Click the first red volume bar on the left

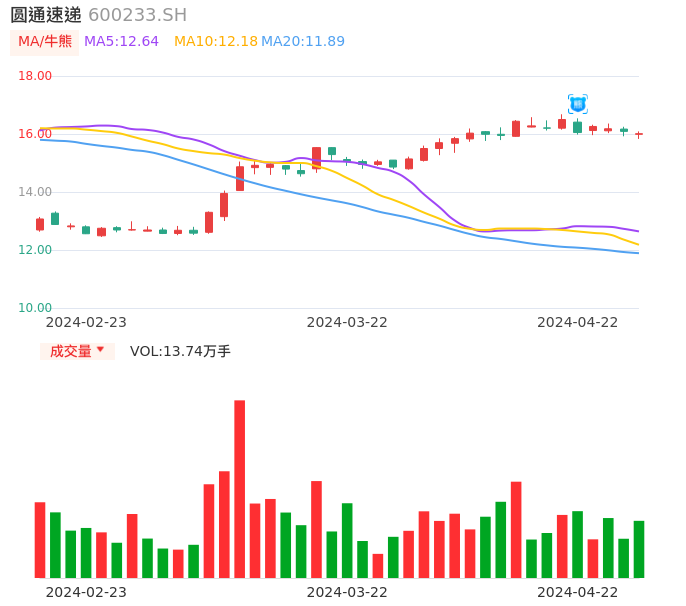tap(40, 540)
